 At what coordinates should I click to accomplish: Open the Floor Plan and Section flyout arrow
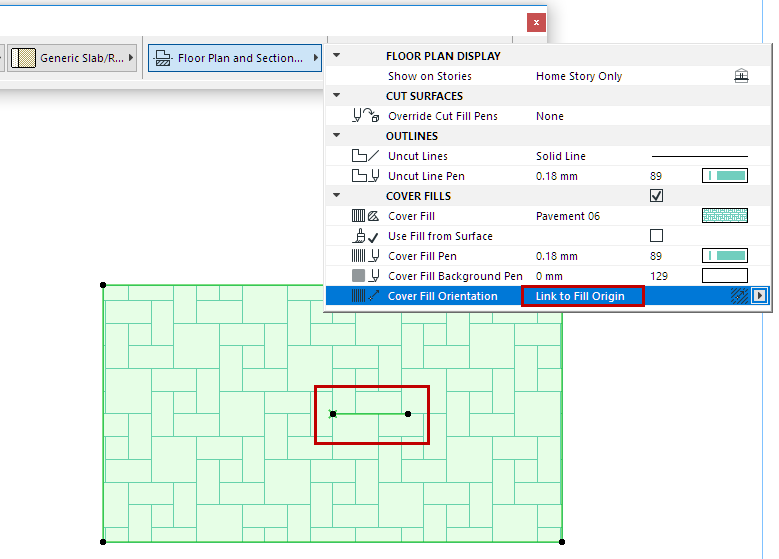tap(315, 58)
